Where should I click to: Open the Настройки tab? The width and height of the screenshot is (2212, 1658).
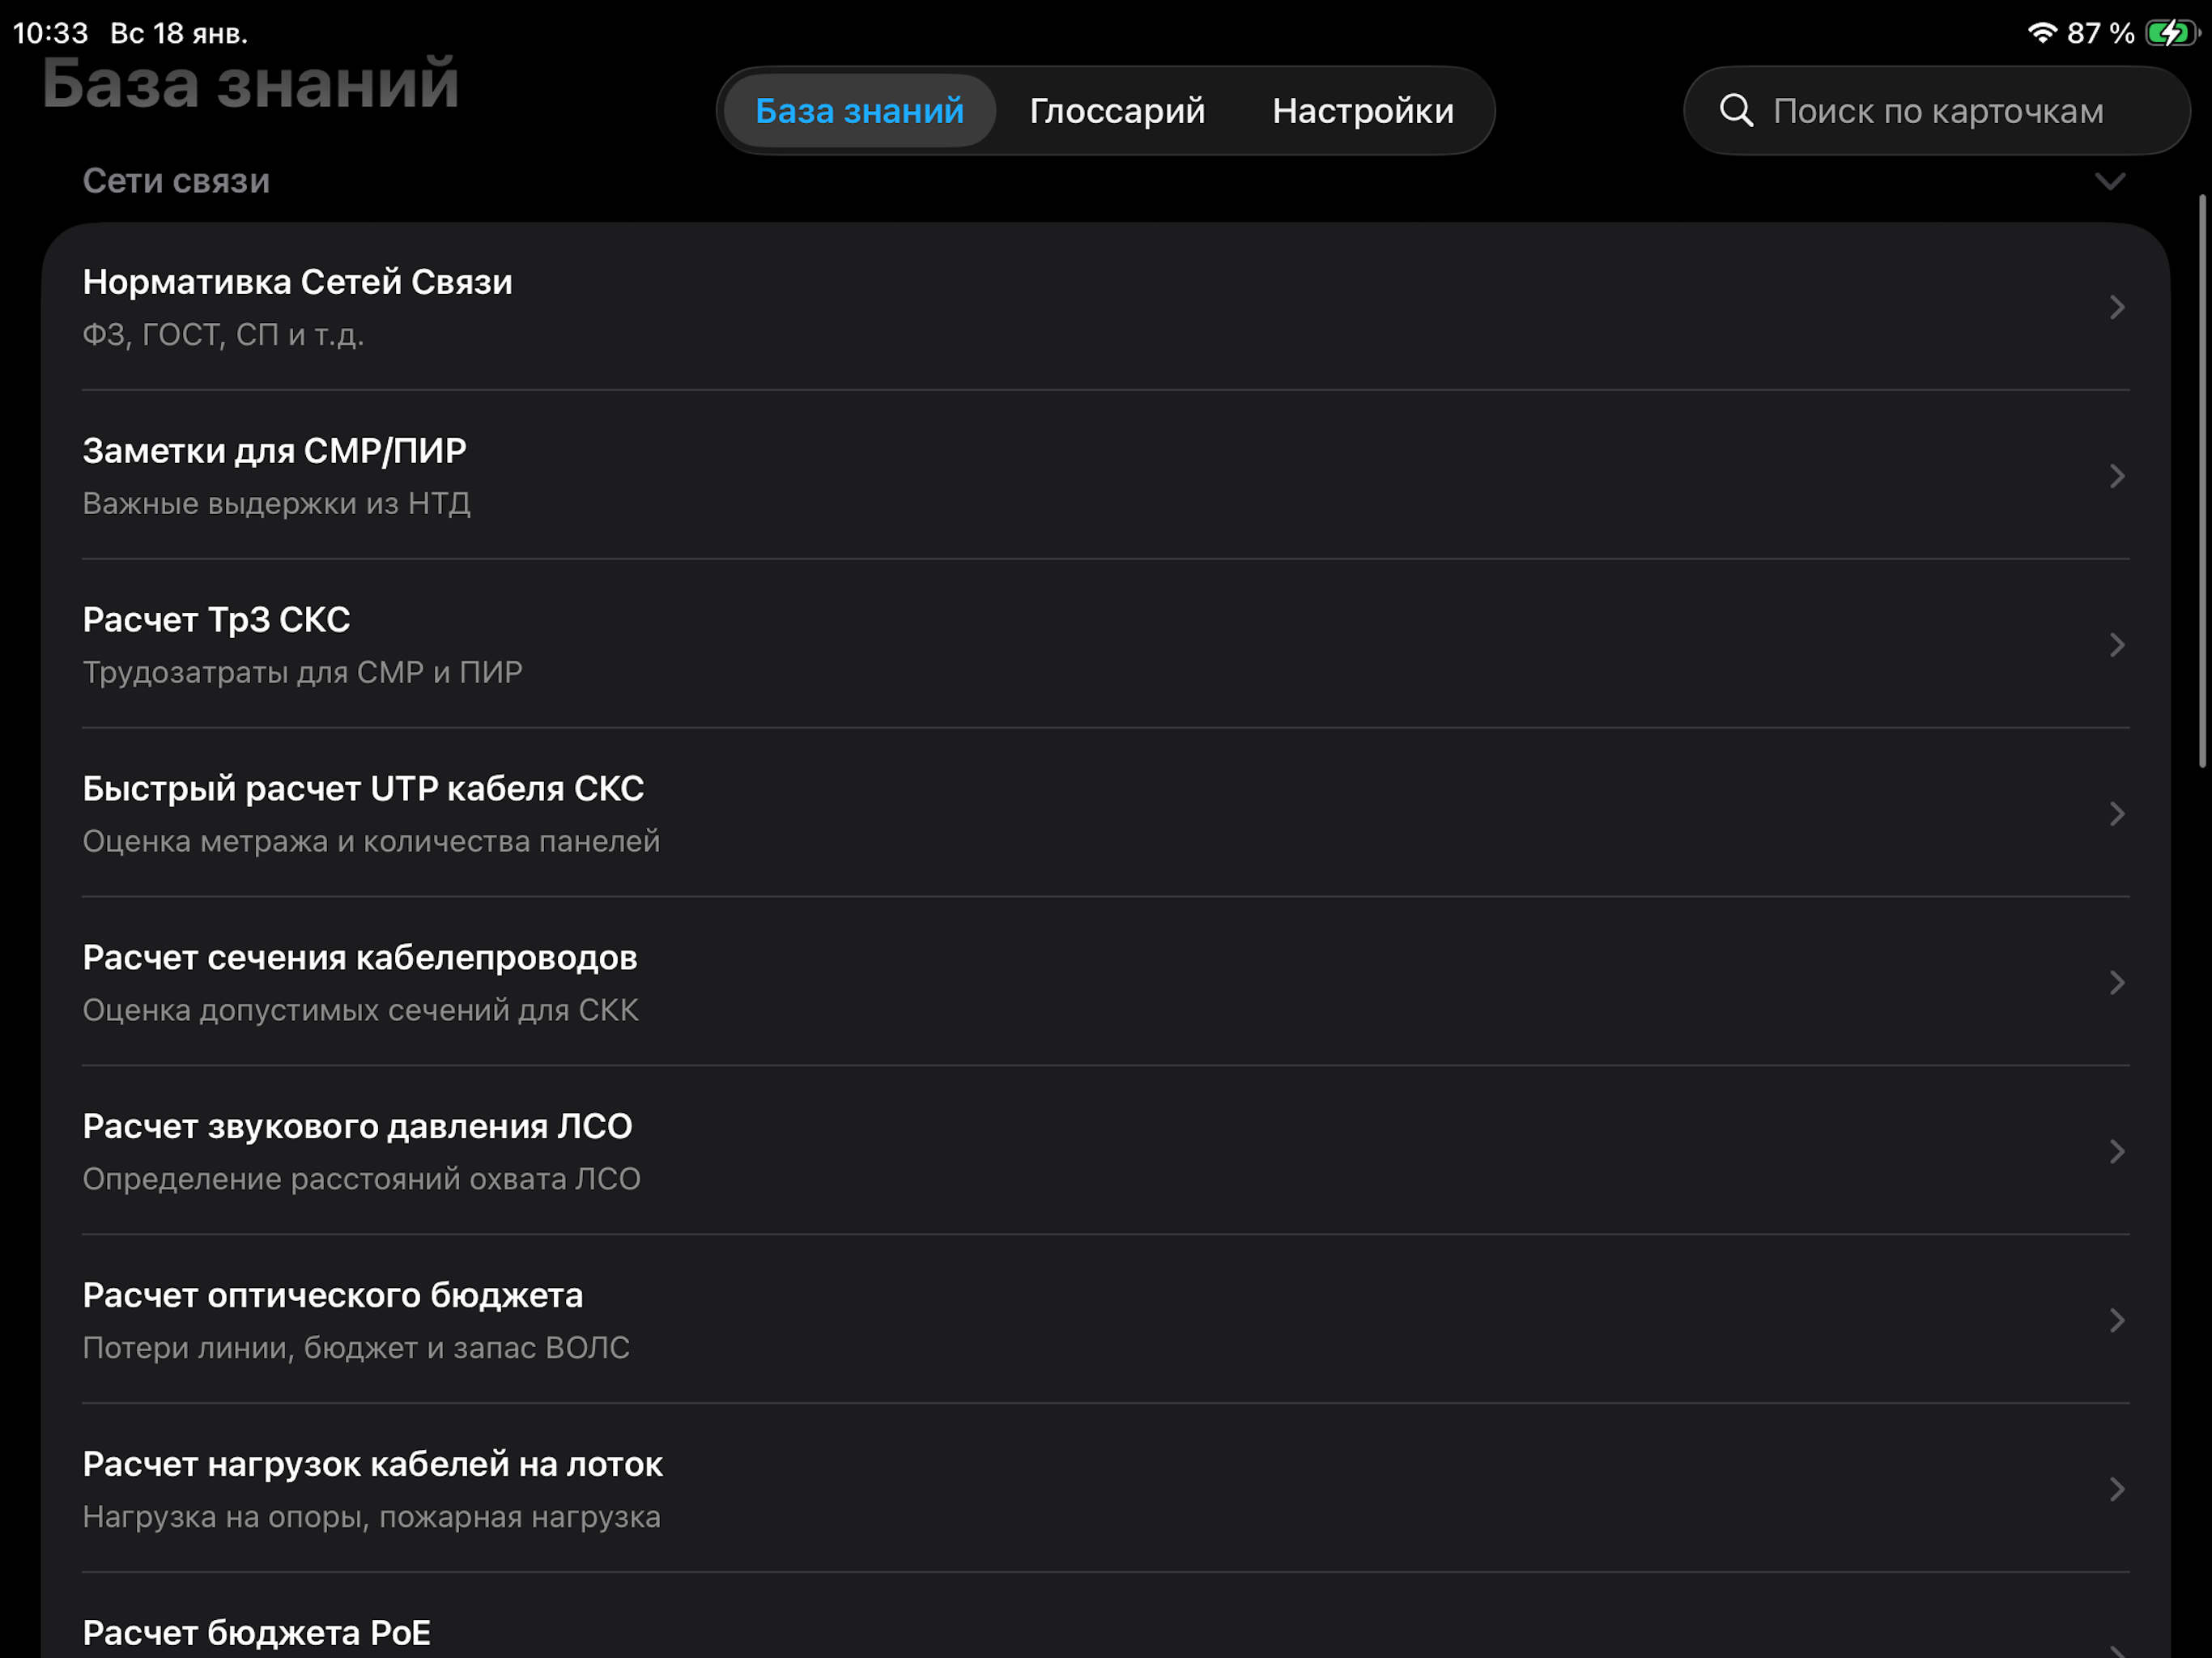pyautogui.click(x=1362, y=111)
